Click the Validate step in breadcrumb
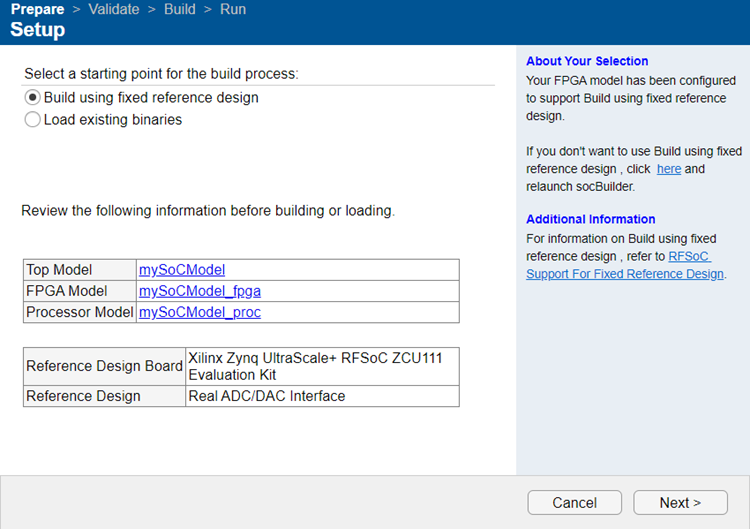Screen dimensions: 750x529 pyautogui.click(x=114, y=9)
